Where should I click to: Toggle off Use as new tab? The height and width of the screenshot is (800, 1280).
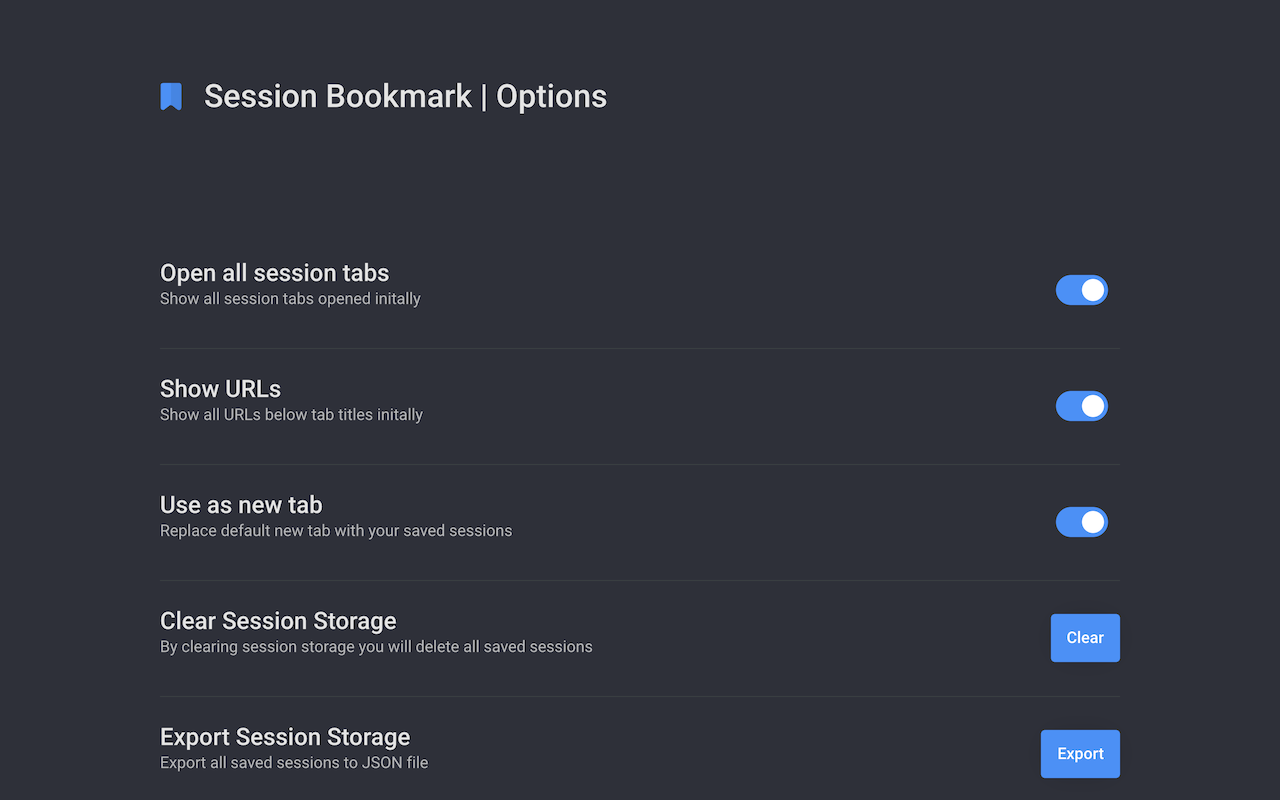point(1081,522)
